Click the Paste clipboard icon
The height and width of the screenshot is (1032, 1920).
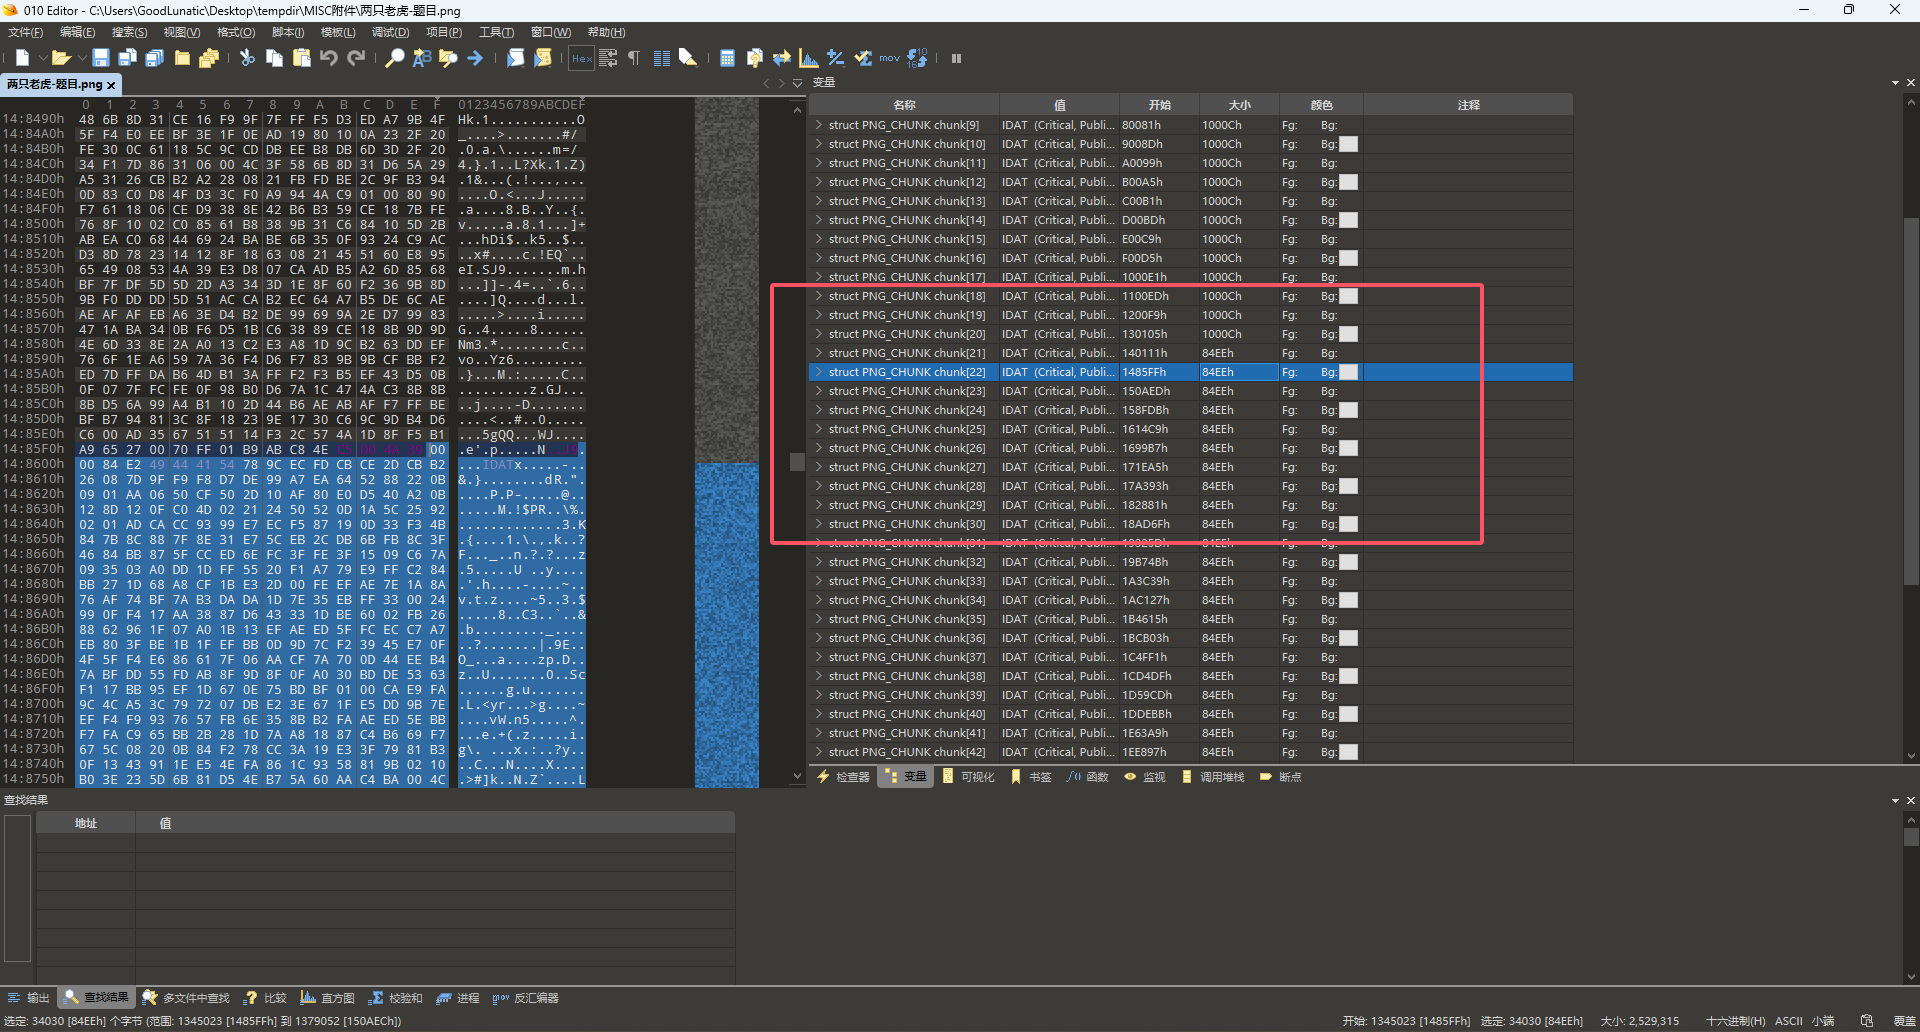(301, 58)
